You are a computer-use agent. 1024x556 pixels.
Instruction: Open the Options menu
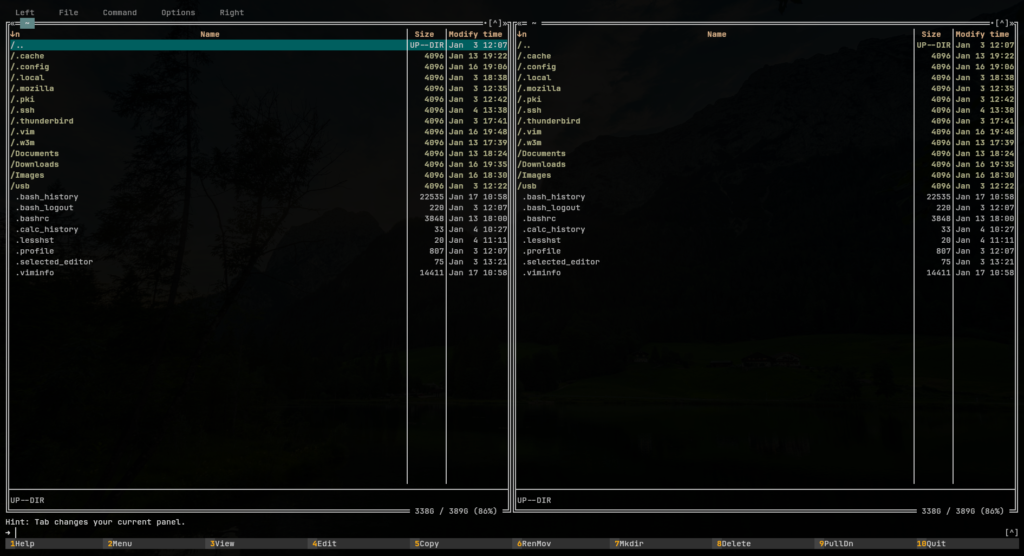coord(178,12)
